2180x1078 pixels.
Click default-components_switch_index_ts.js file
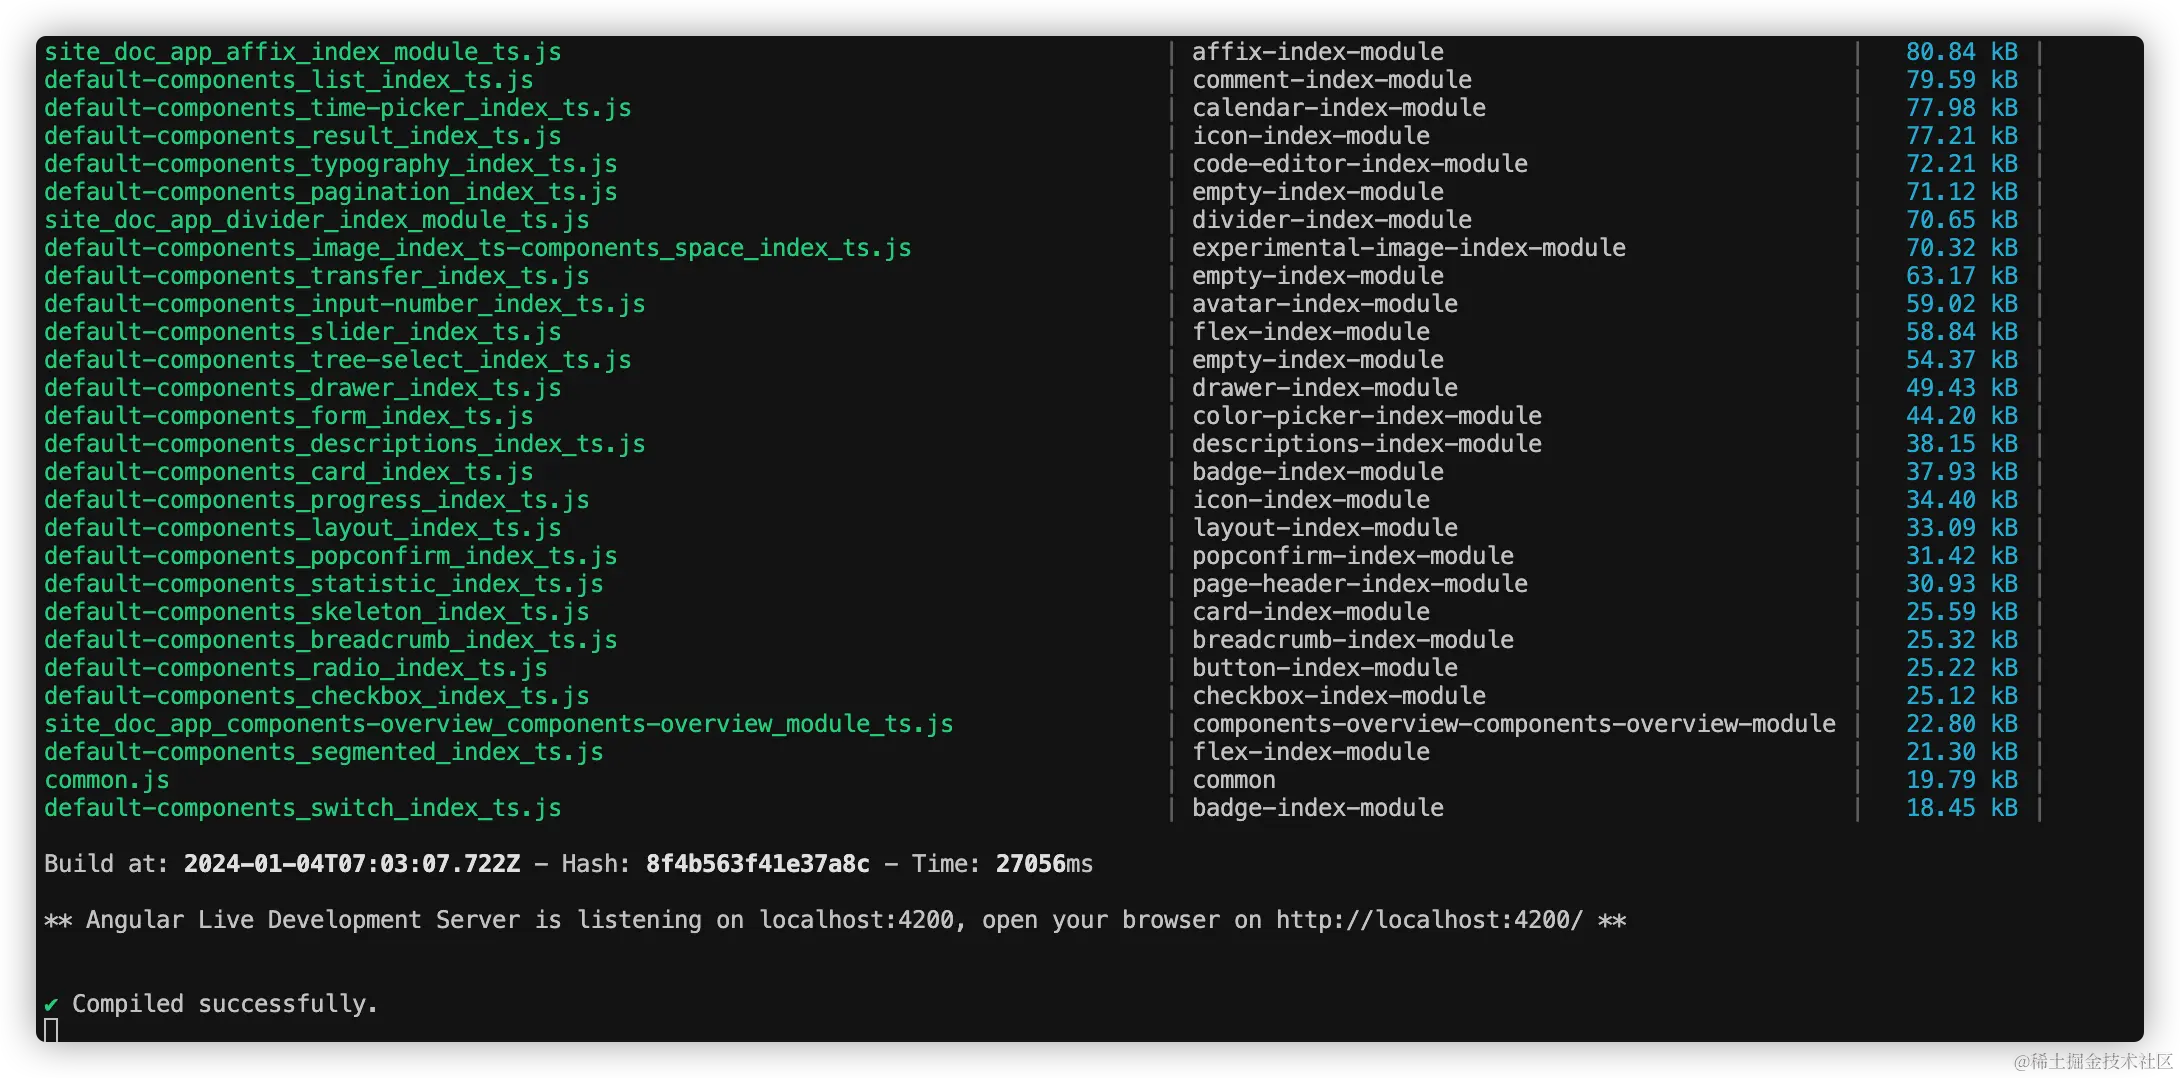point(303,808)
